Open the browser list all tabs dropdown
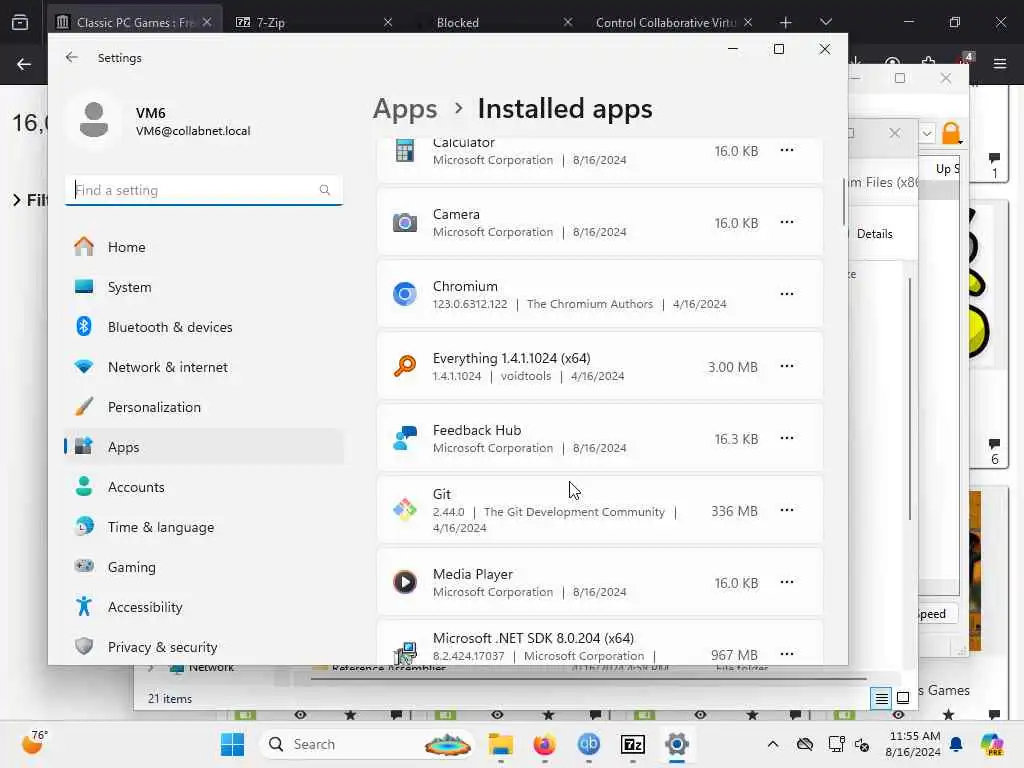The image size is (1024, 768). [825, 22]
